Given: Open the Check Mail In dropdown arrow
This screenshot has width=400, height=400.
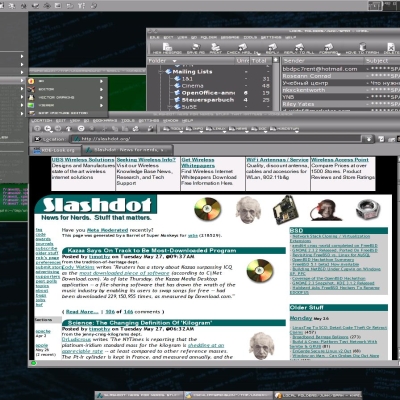Looking at the screenshot, I should (x=258, y=53).
